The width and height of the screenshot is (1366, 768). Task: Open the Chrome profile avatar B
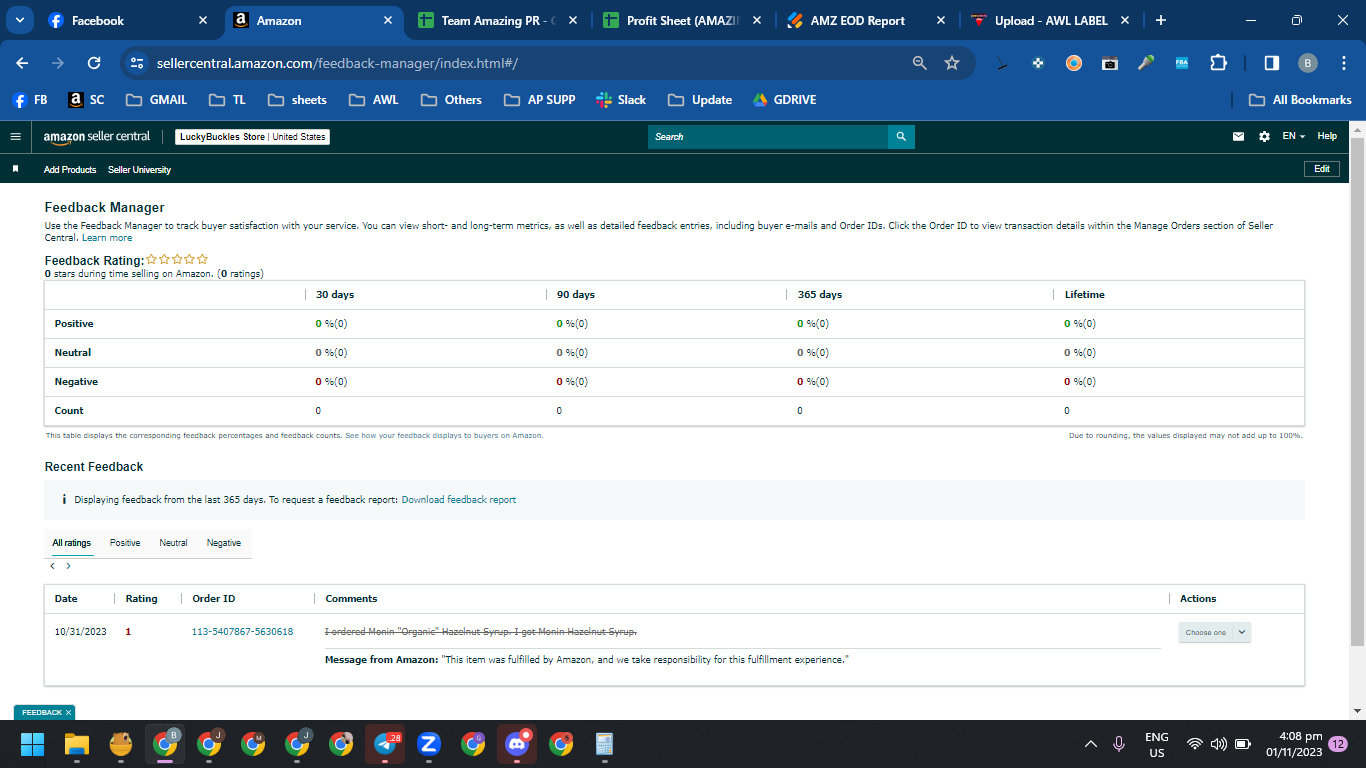click(1308, 63)
